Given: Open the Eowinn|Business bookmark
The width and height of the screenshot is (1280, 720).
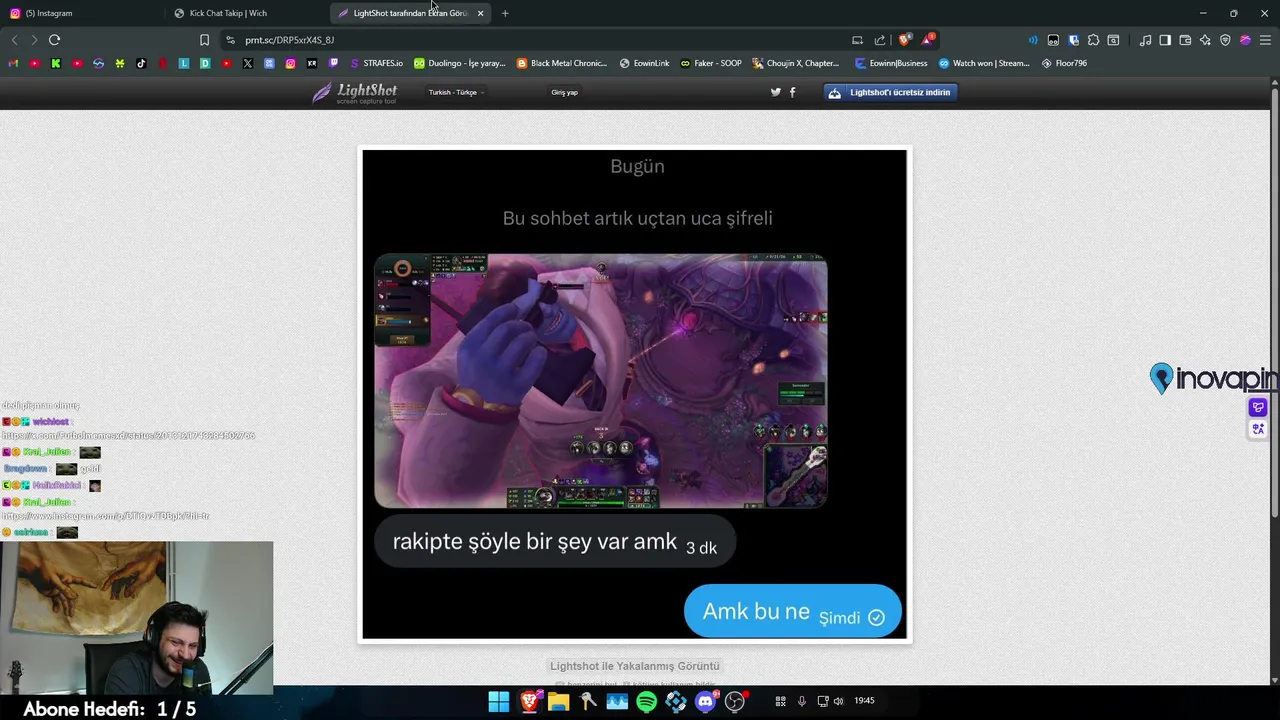Looking at the screenshot, I should click(891, 63).
